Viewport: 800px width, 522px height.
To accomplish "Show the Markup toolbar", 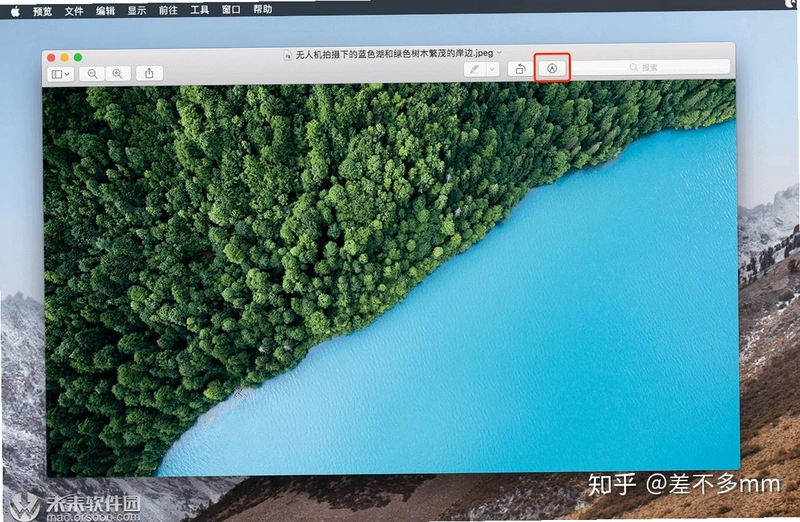I will coord(552,68).
